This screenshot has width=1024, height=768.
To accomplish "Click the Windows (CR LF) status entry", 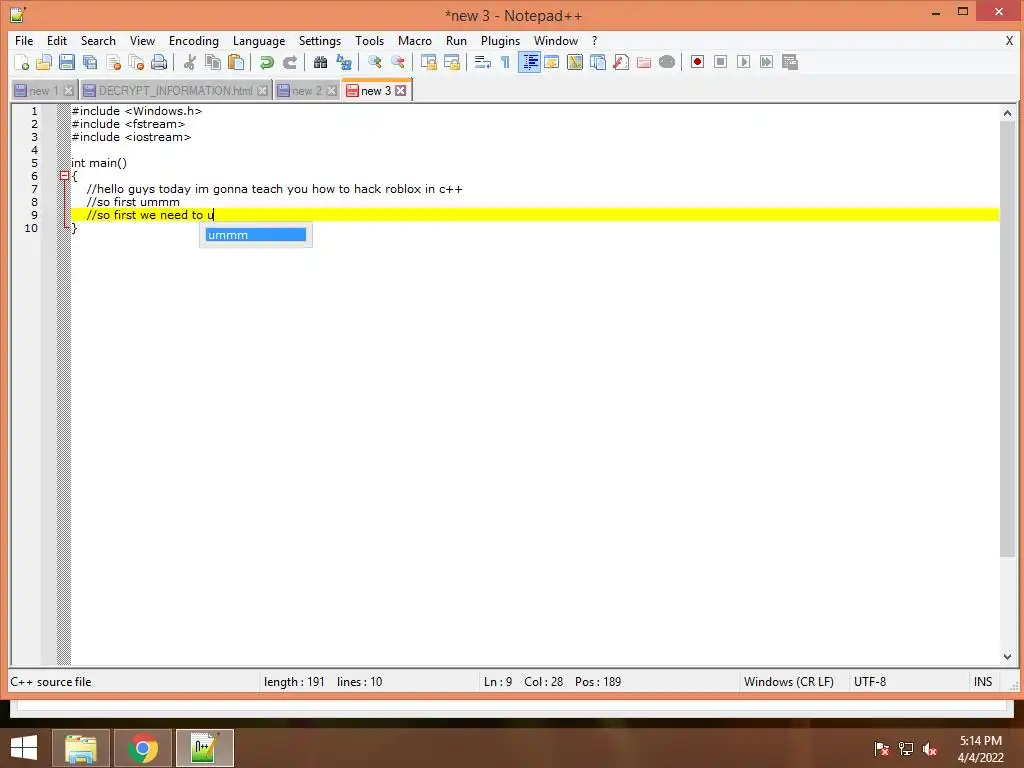I will (788, 682).
